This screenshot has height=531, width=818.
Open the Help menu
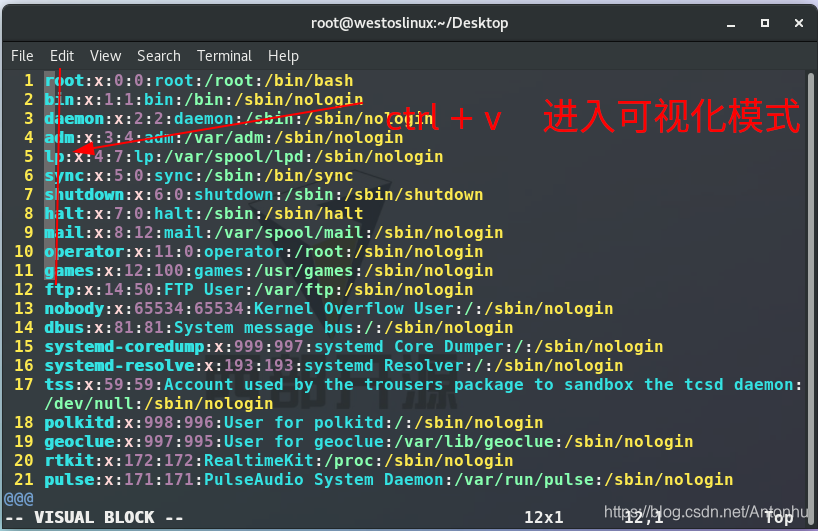283,56
